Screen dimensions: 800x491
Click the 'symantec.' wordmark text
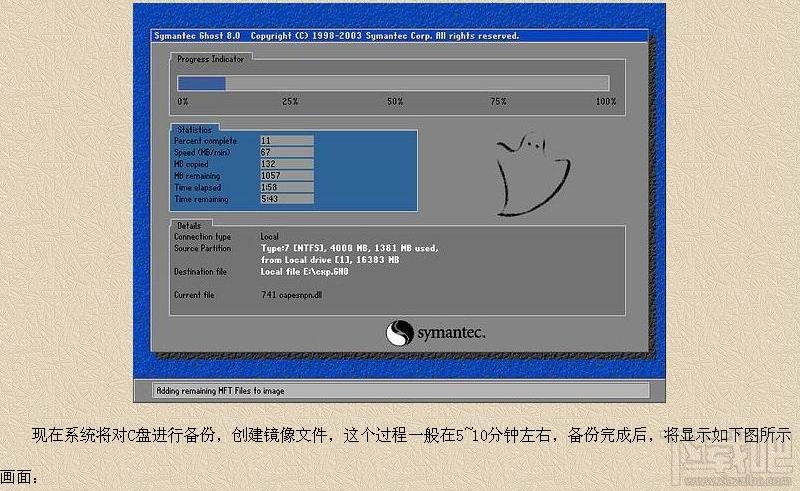click(451, 333)
